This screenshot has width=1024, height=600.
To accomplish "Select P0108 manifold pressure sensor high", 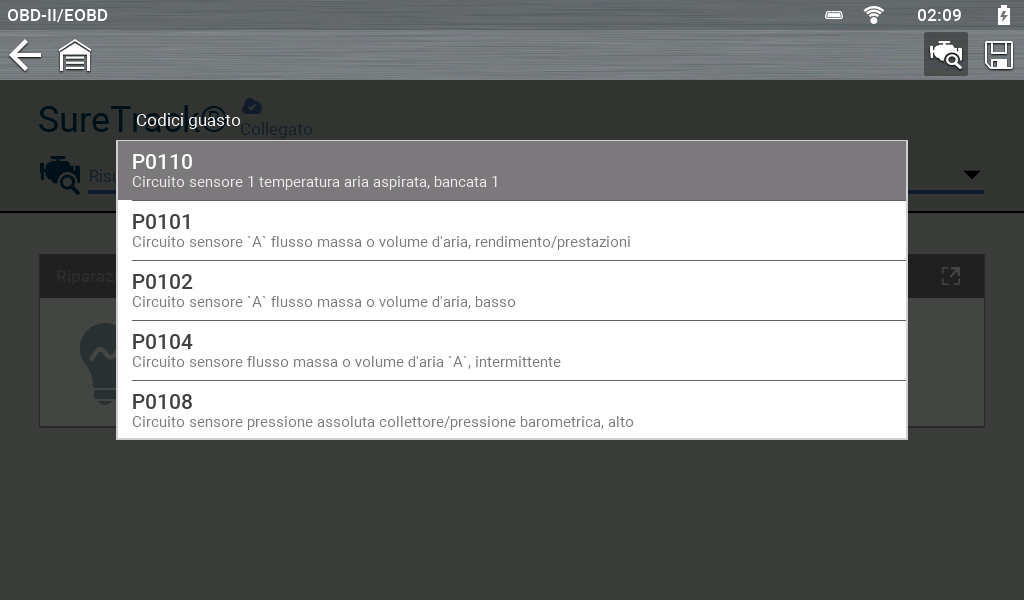I will point(511,411).
